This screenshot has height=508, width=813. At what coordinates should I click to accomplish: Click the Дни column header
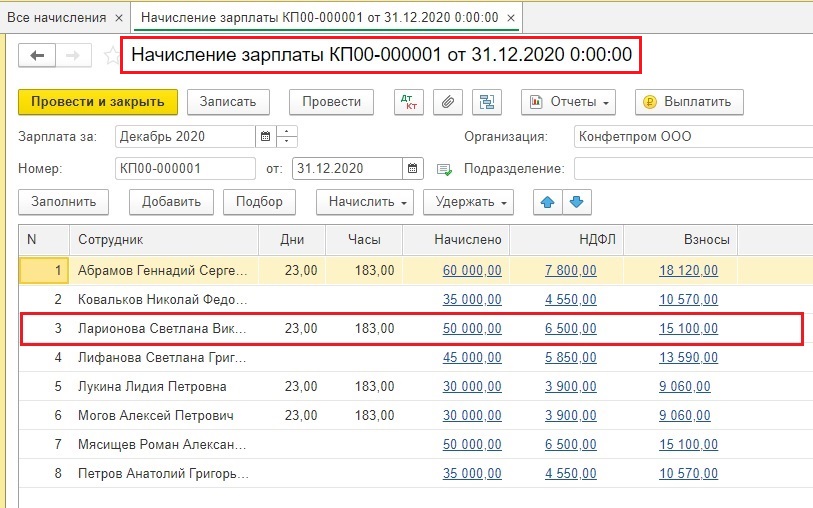point(292,239)
